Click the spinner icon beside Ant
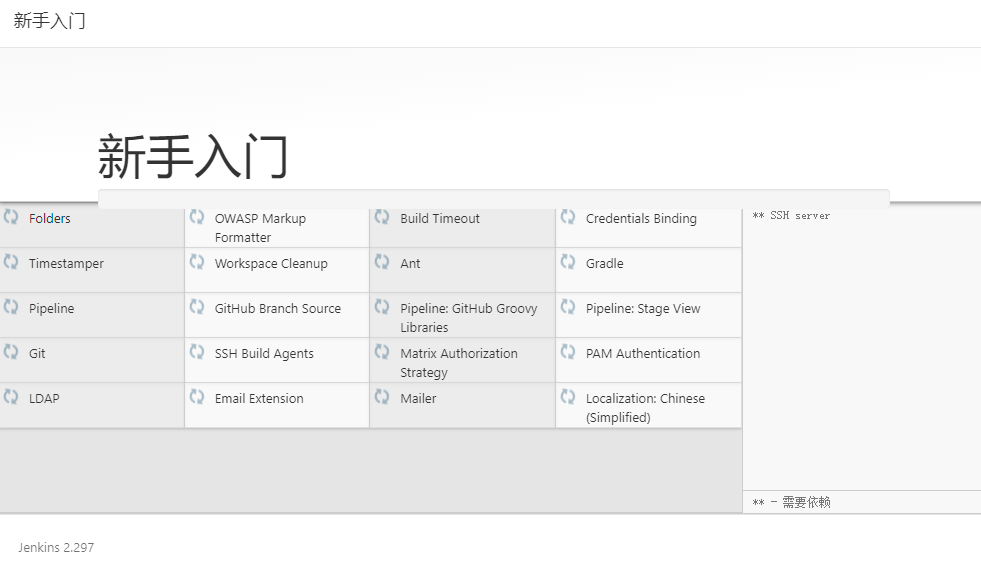 click(x=382, y=261)
